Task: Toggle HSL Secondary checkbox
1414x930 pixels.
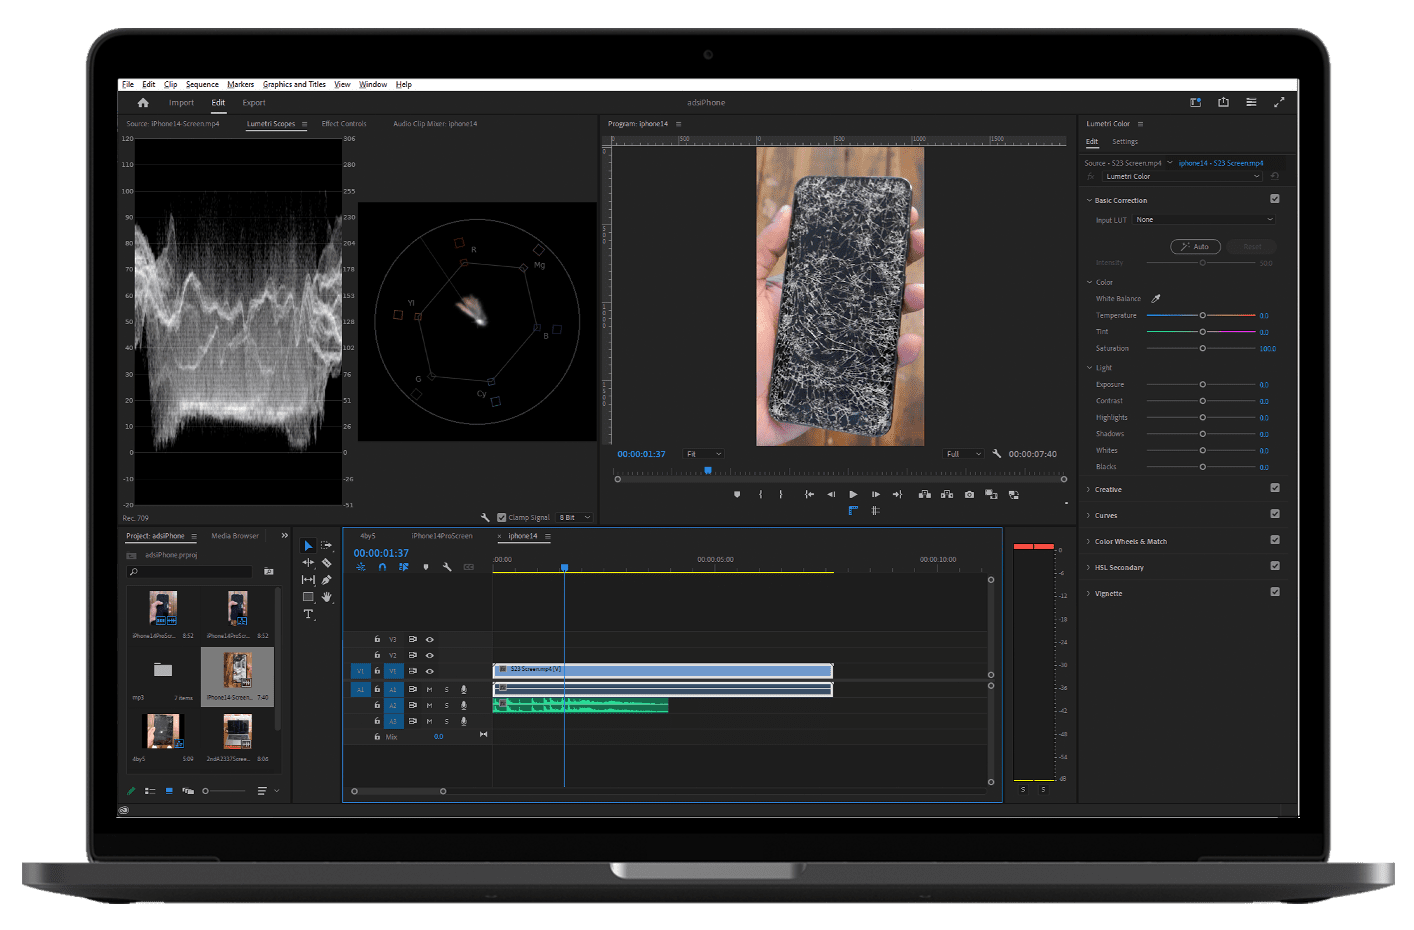Action: (1275, 566)
